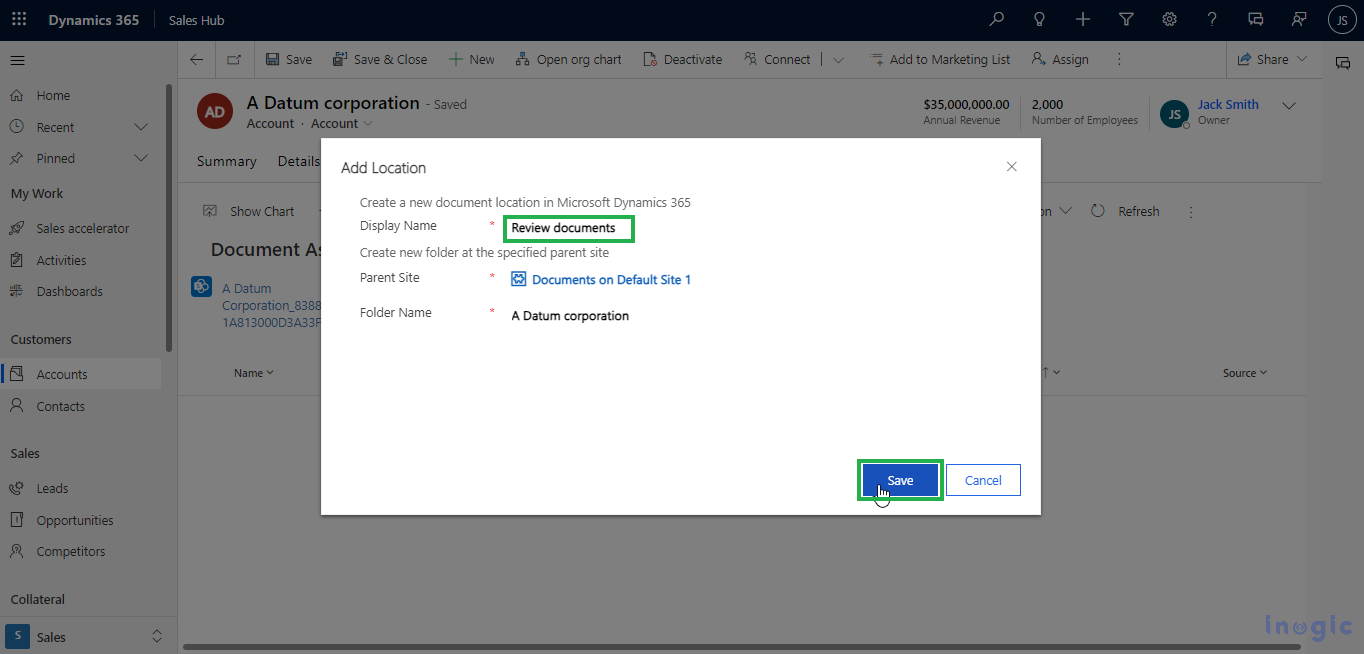1364x654 pixels.
Task: Expand the record header chevron
Action: point(1289,106)
